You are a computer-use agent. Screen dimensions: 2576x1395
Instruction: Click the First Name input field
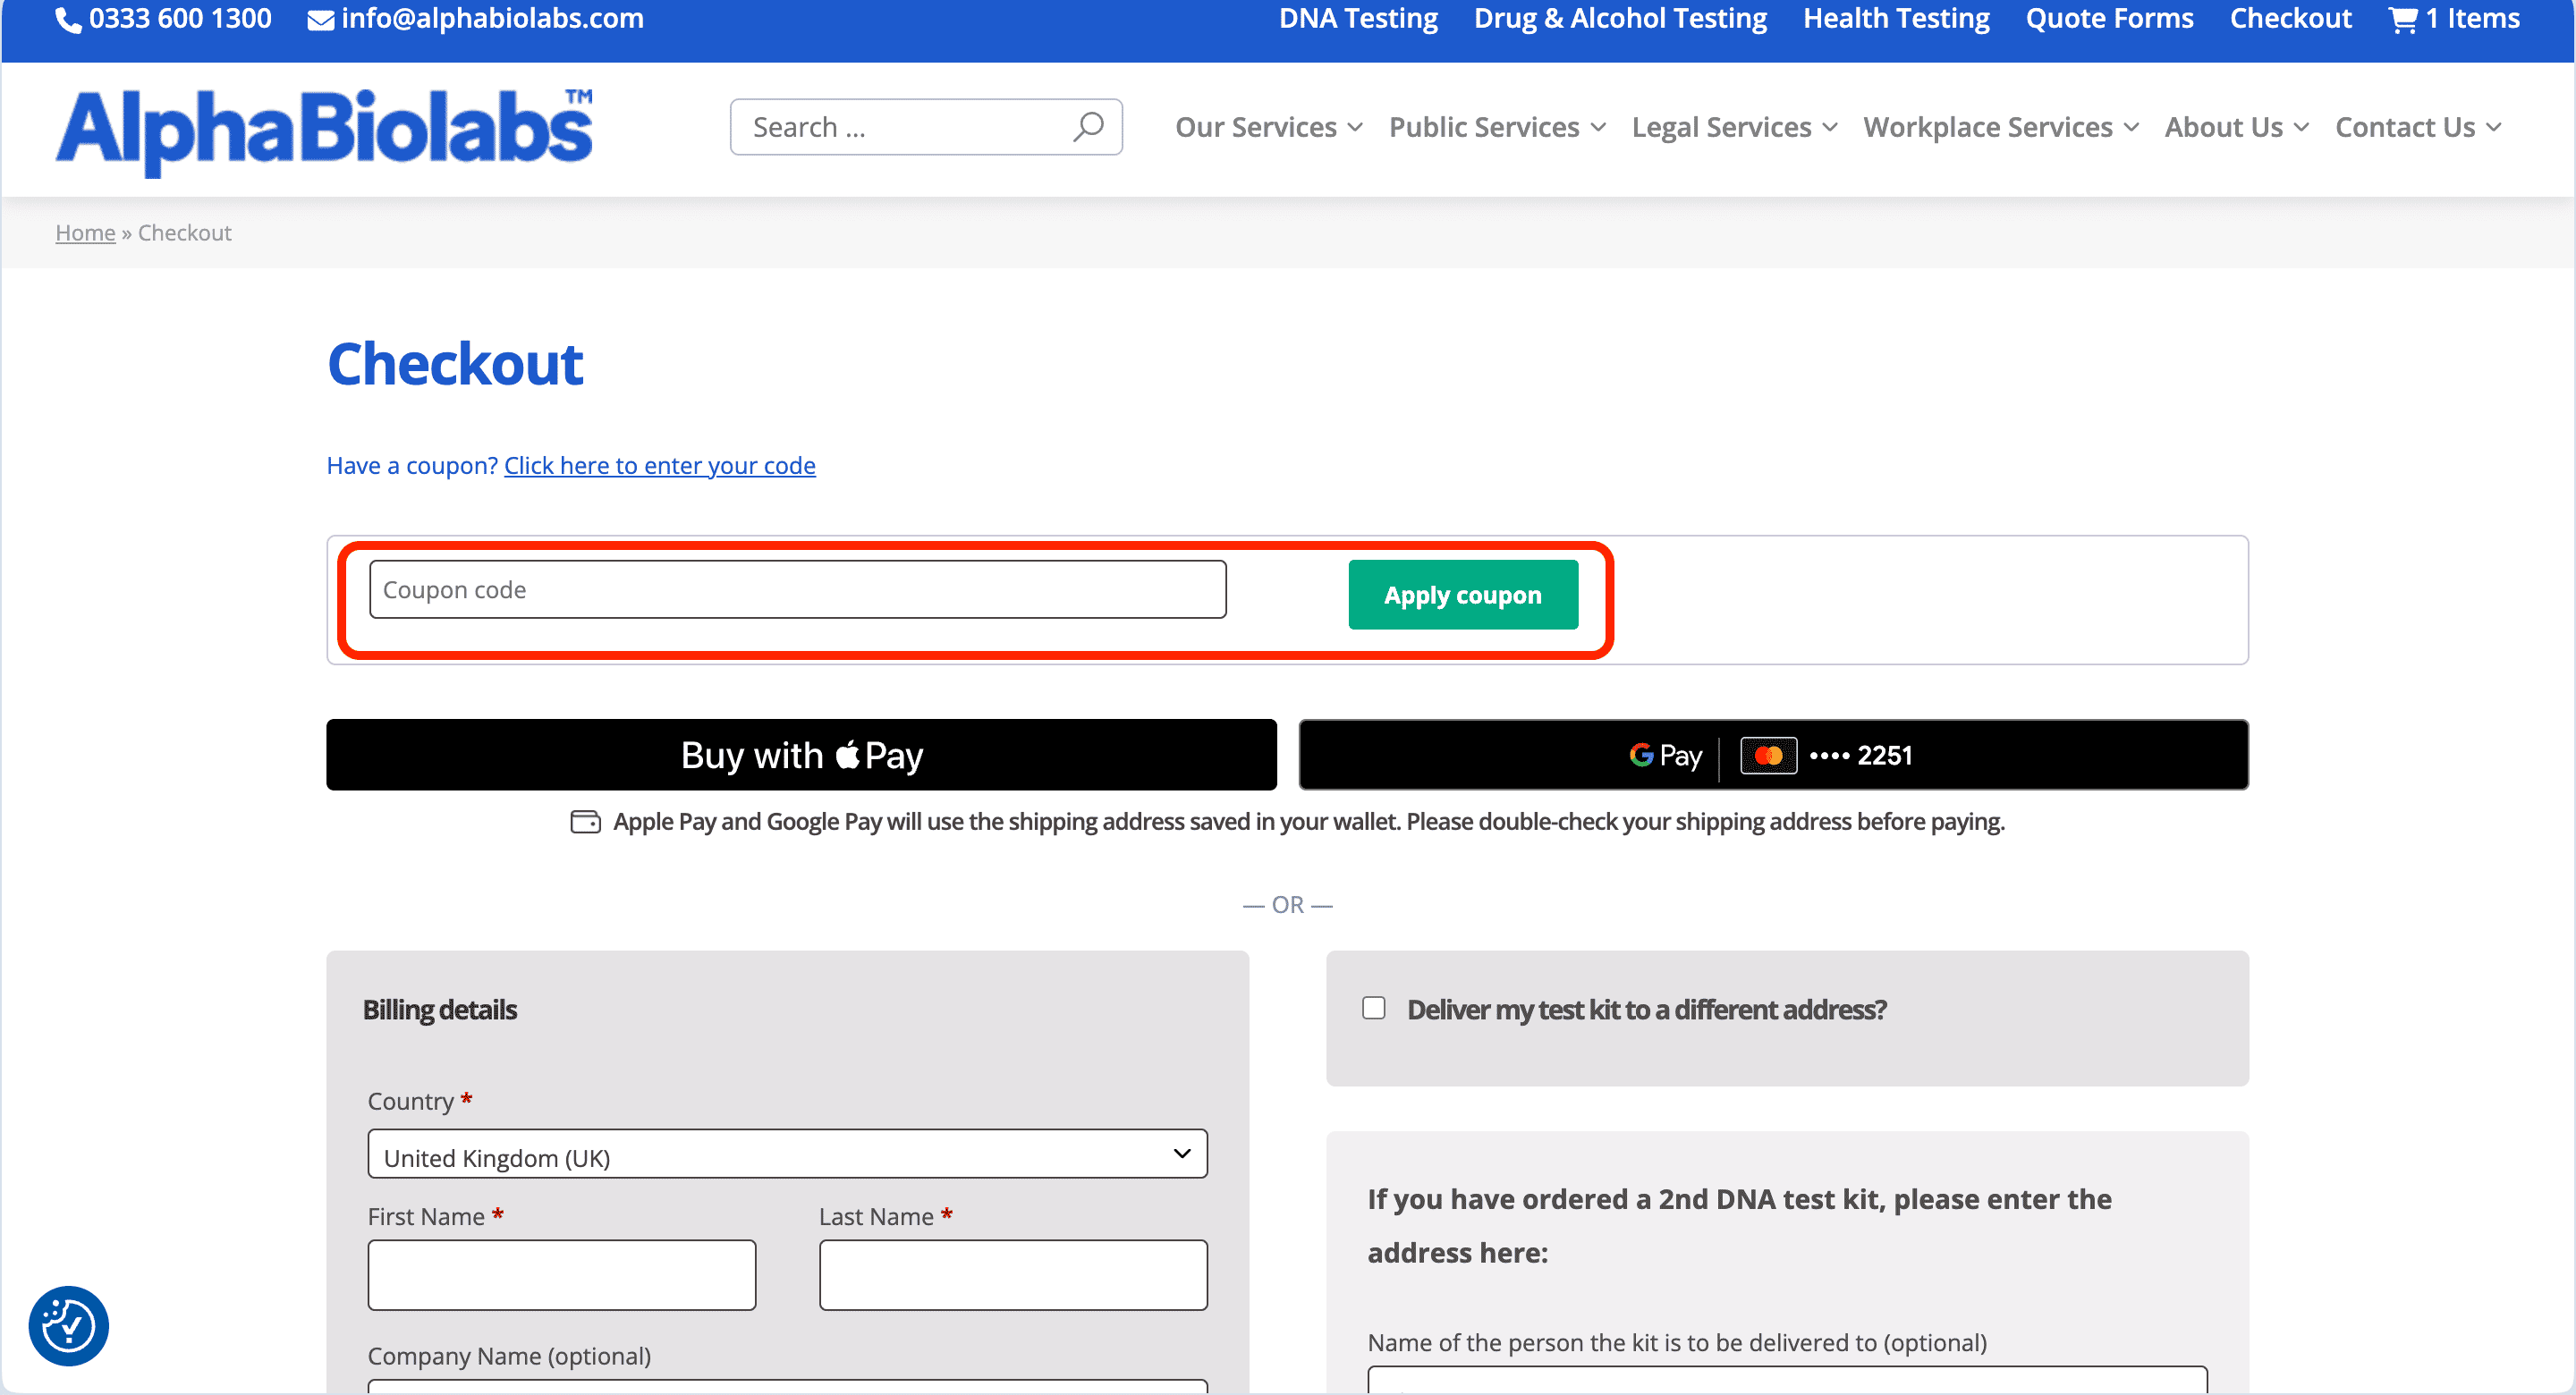[561, 1275]
